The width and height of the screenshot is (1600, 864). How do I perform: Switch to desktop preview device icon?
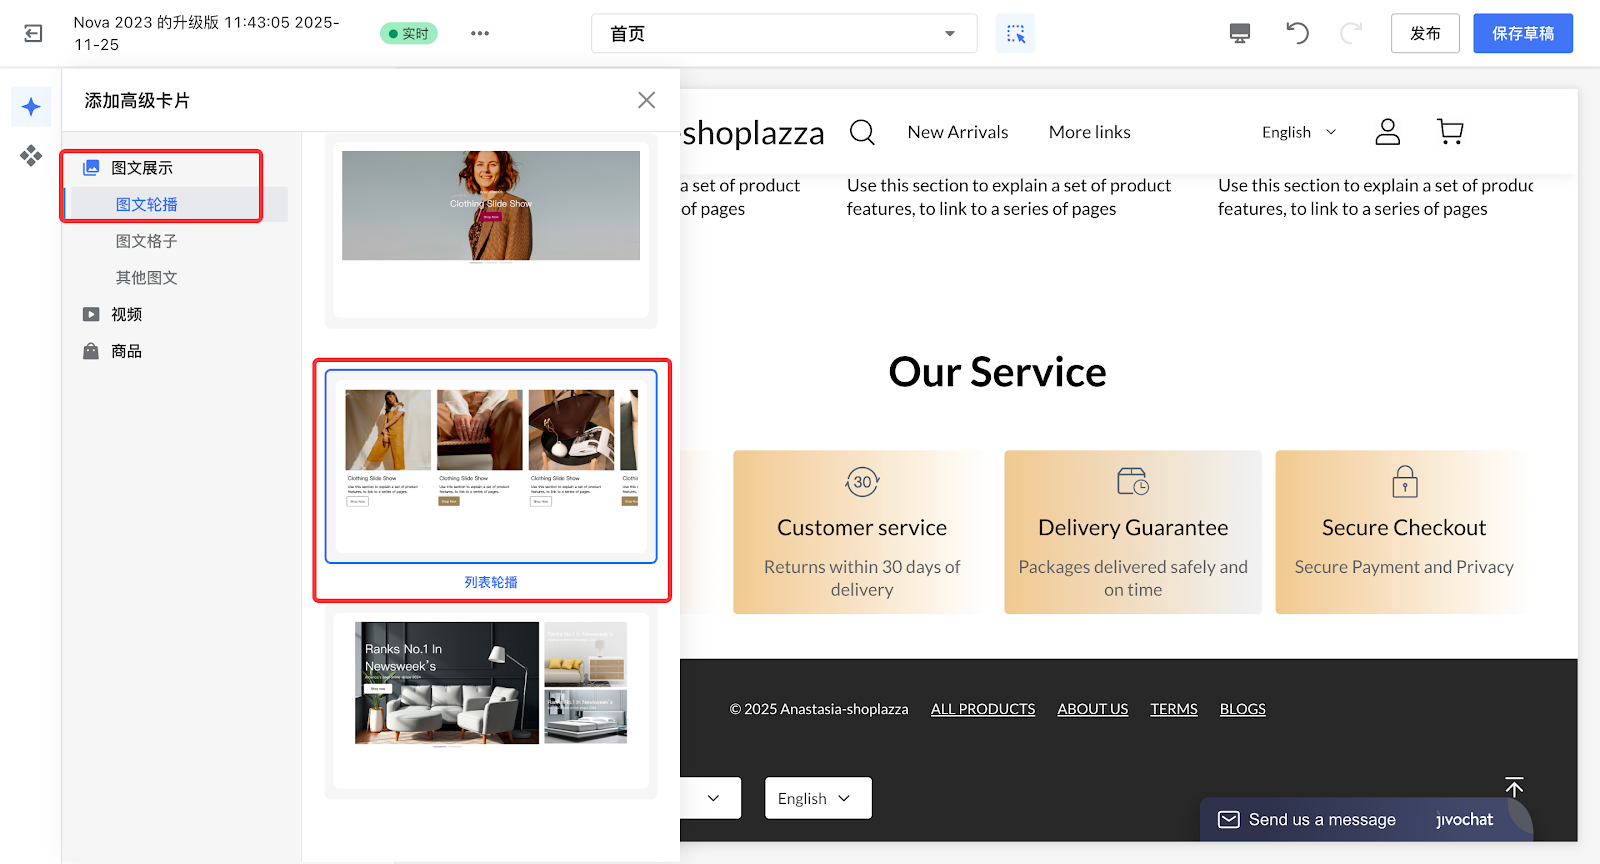pos(1239,34)
